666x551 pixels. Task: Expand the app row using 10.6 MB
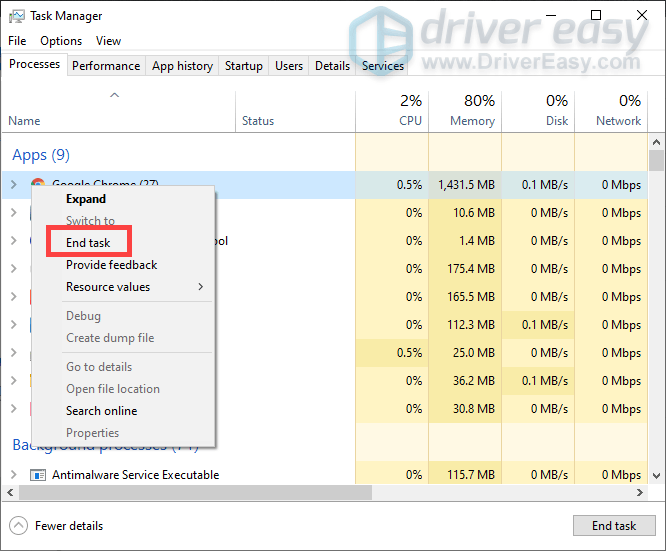14,212
